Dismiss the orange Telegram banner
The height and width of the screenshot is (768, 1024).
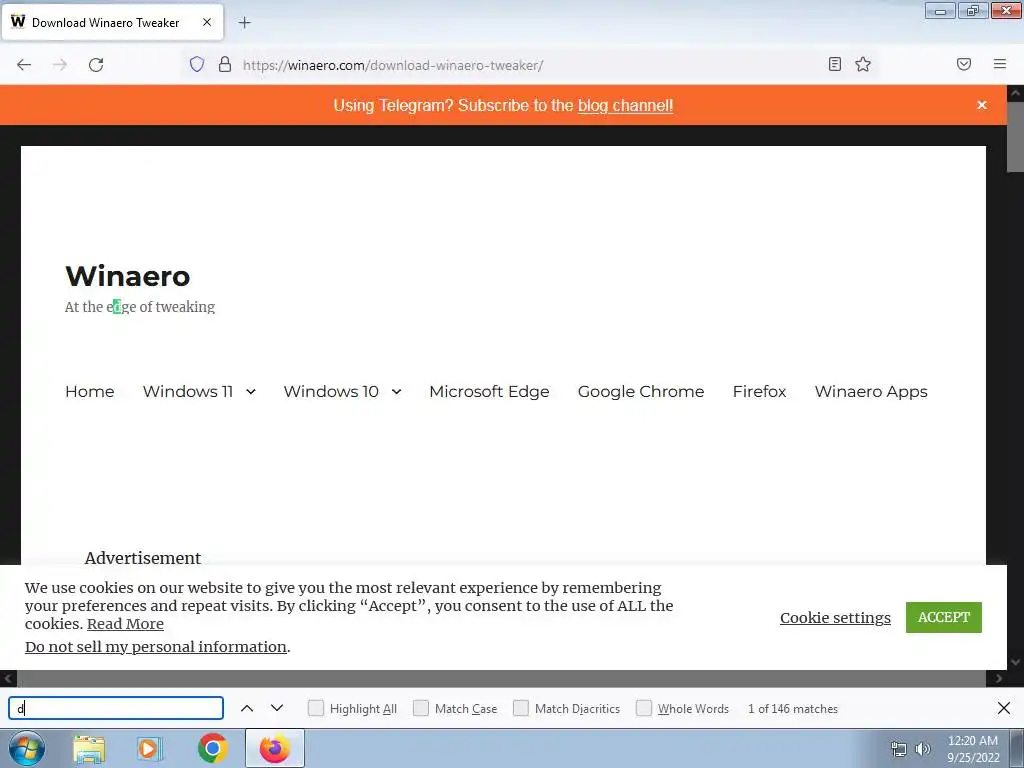pyautogui.click(x=982, y=105)
